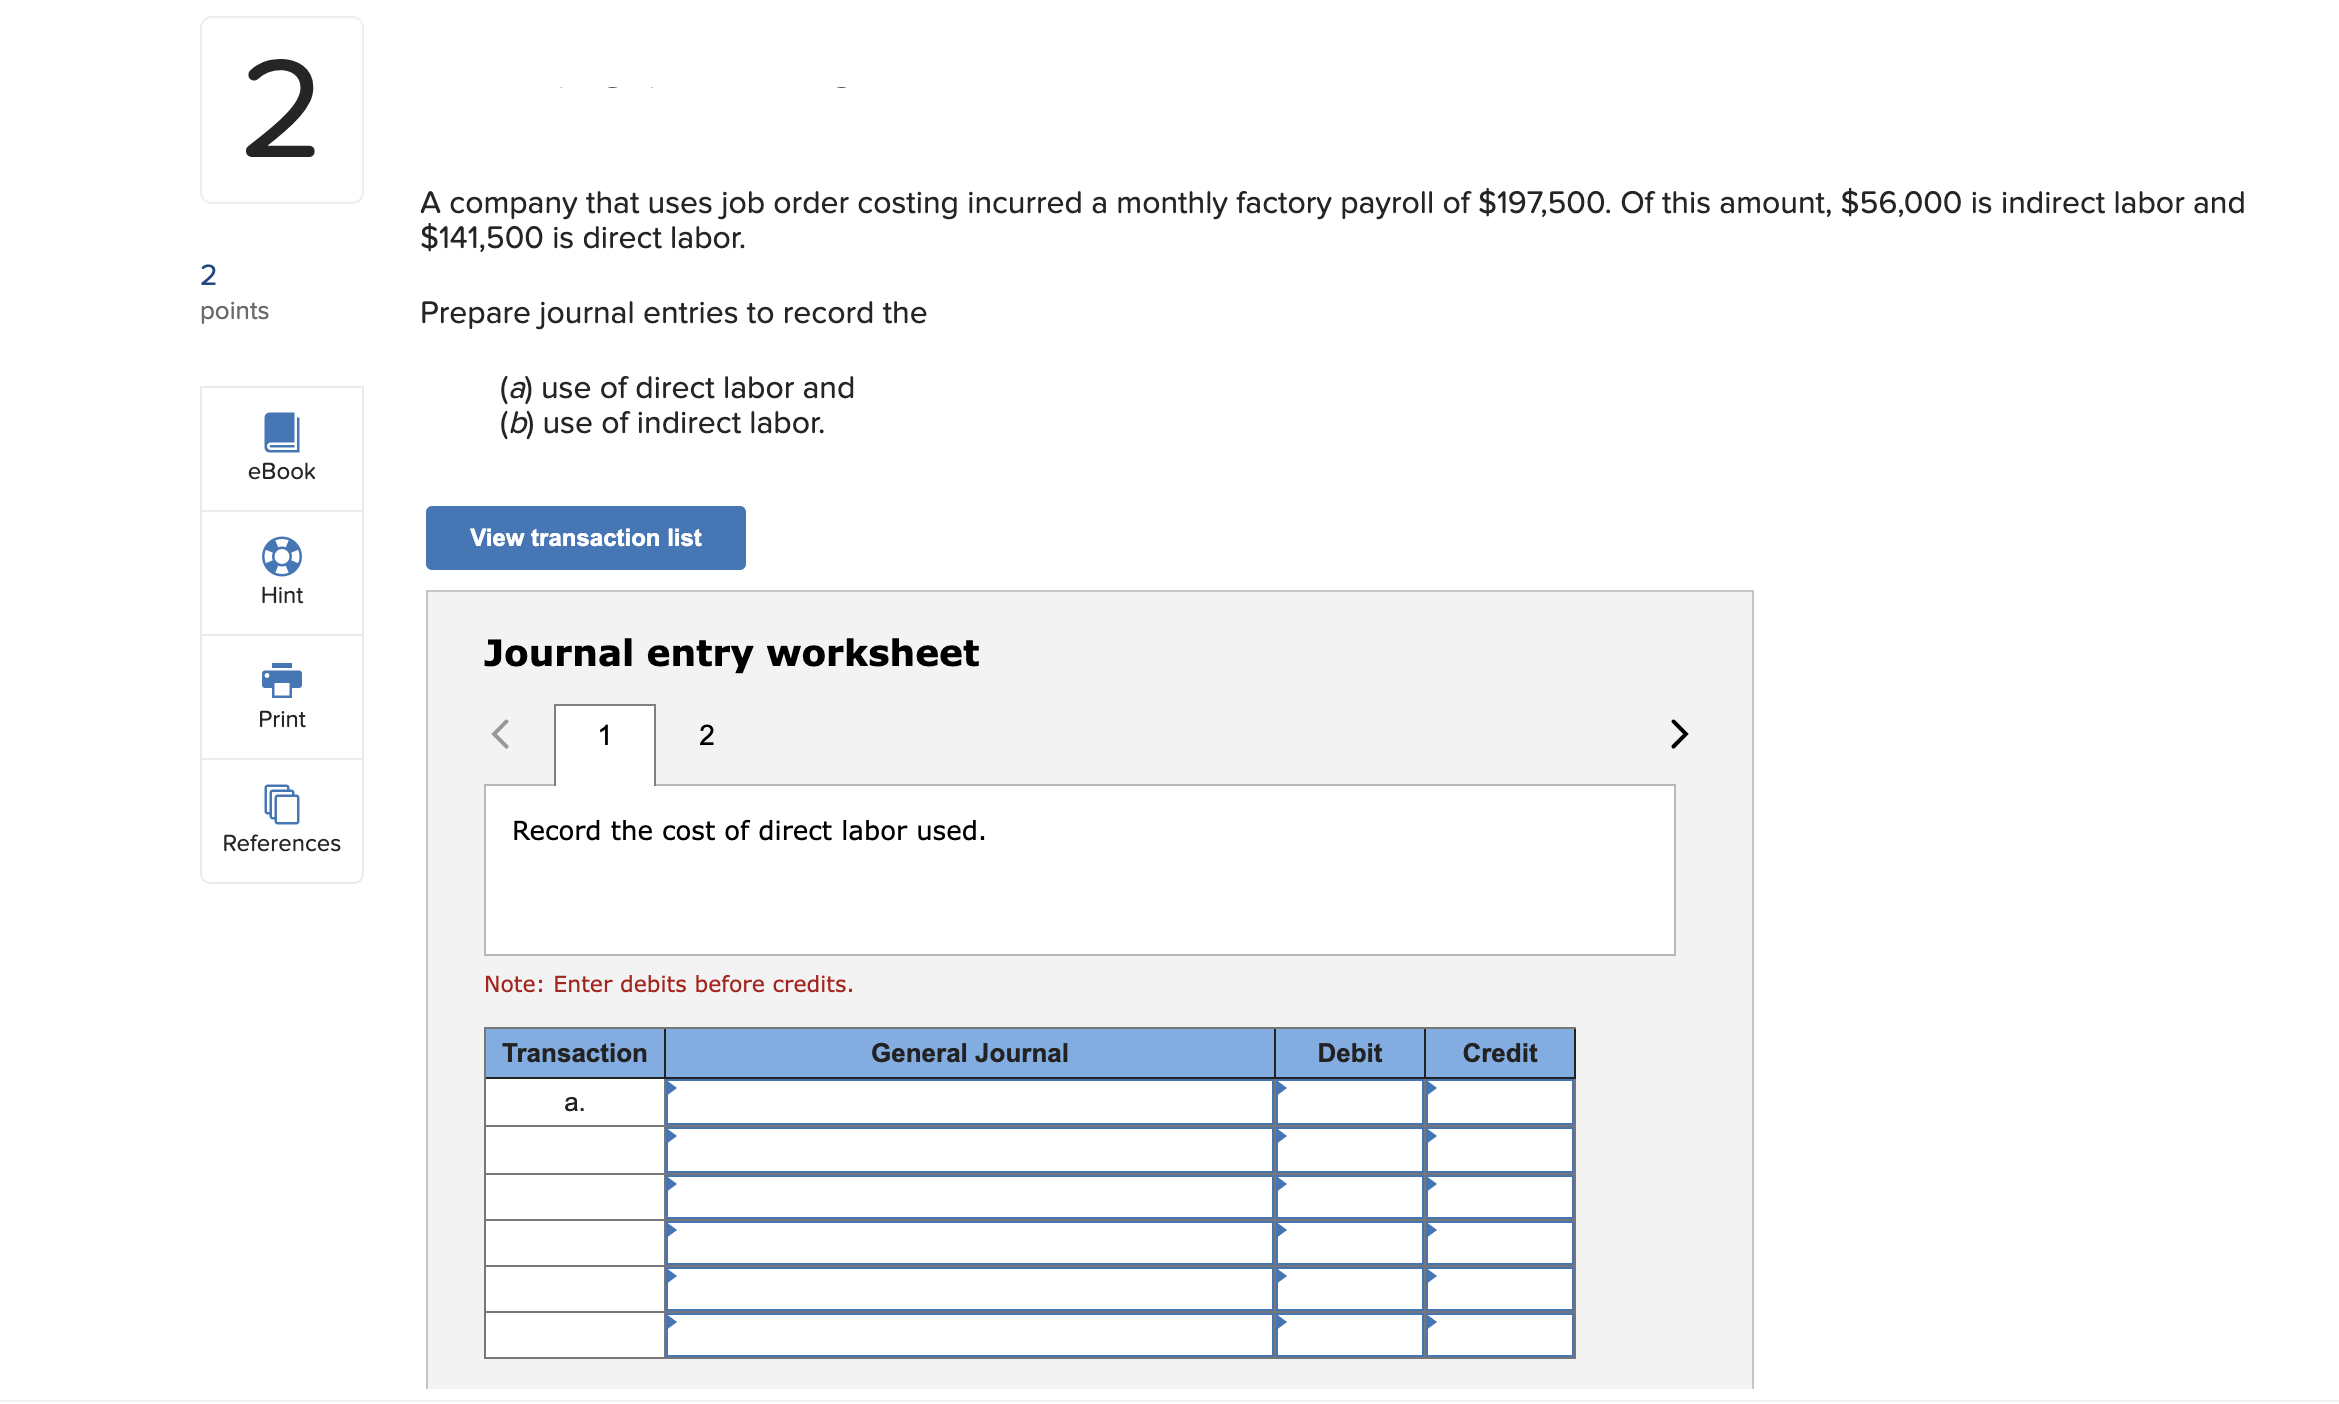The image size is (2339, 1404).
Task: Click the Debit field in row a
Action: click(x=1349, y=1101)
